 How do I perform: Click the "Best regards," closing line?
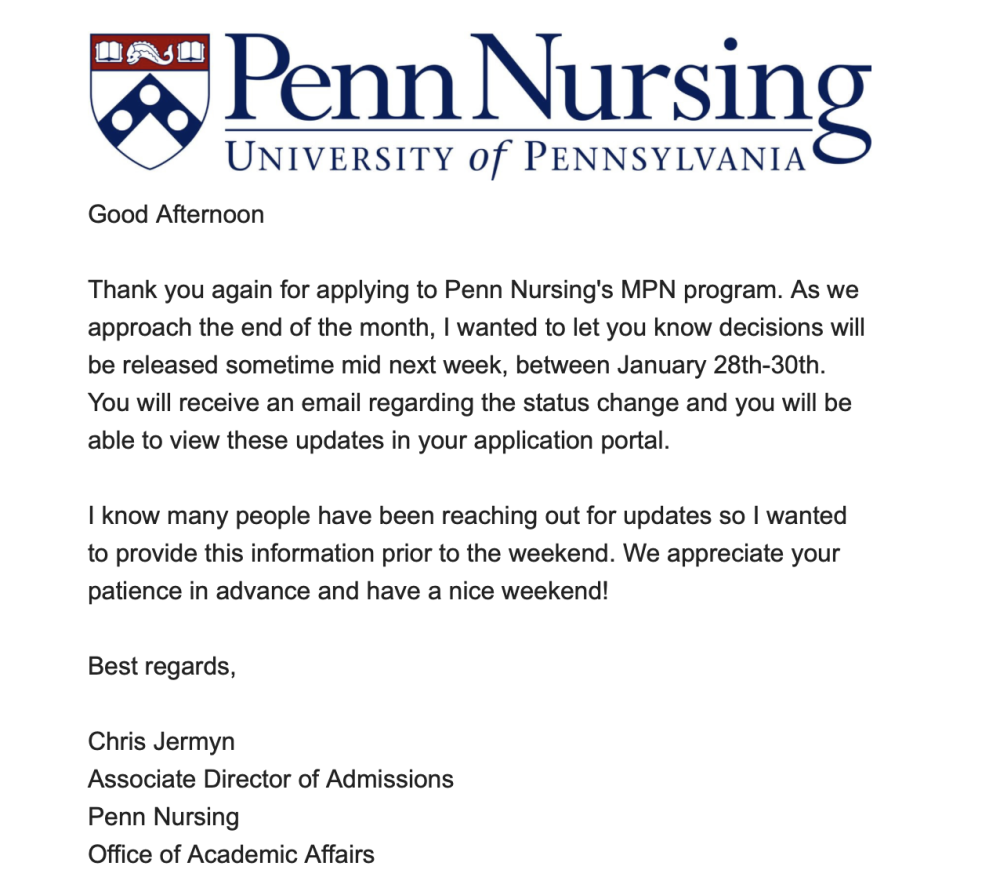pyautogui.click(x=161, y=667)
